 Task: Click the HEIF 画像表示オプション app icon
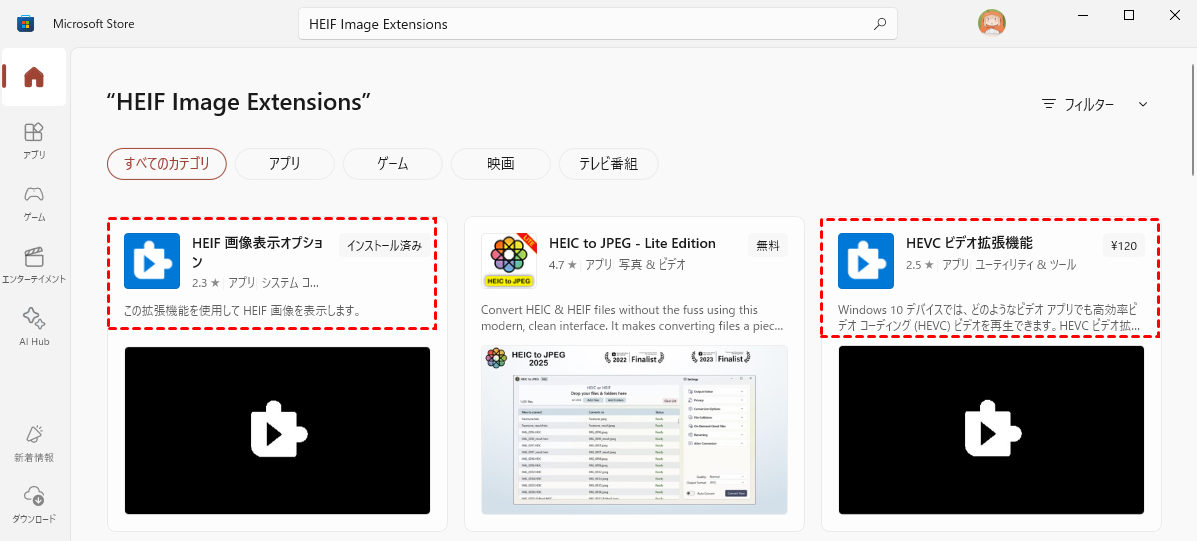[151, 261]
